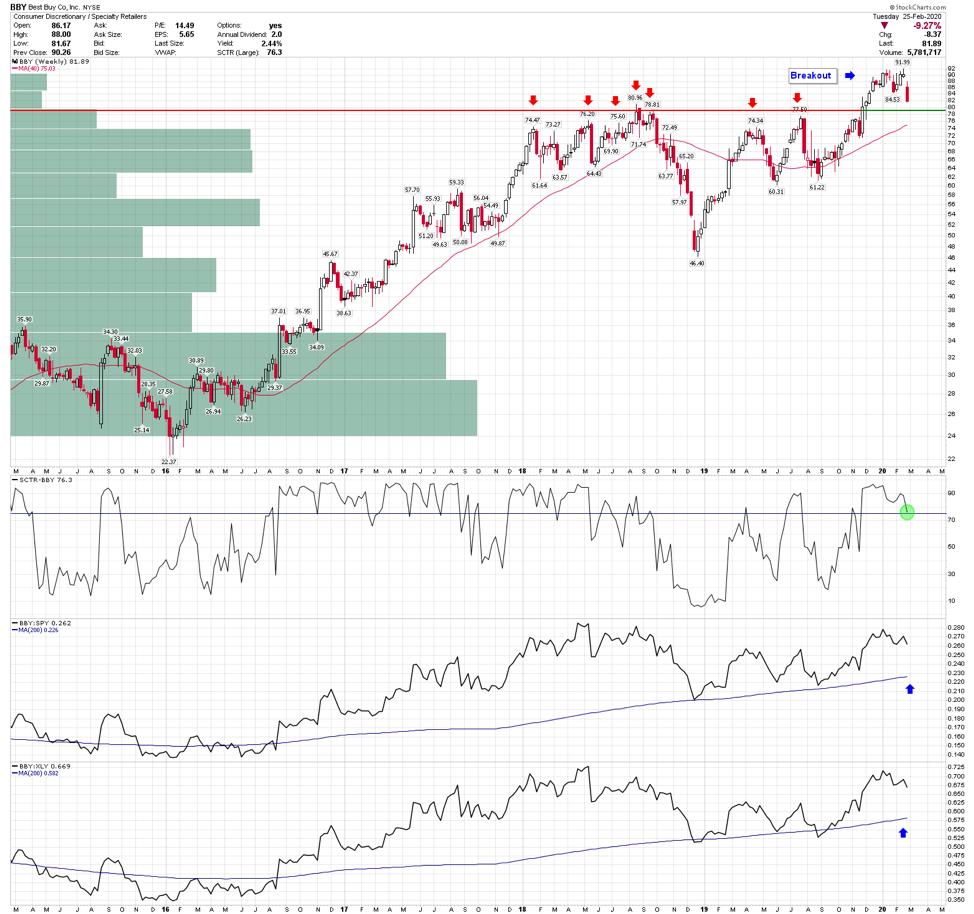
Task: Click the BBY ticker symbol in the title
Action: point(19,7)
